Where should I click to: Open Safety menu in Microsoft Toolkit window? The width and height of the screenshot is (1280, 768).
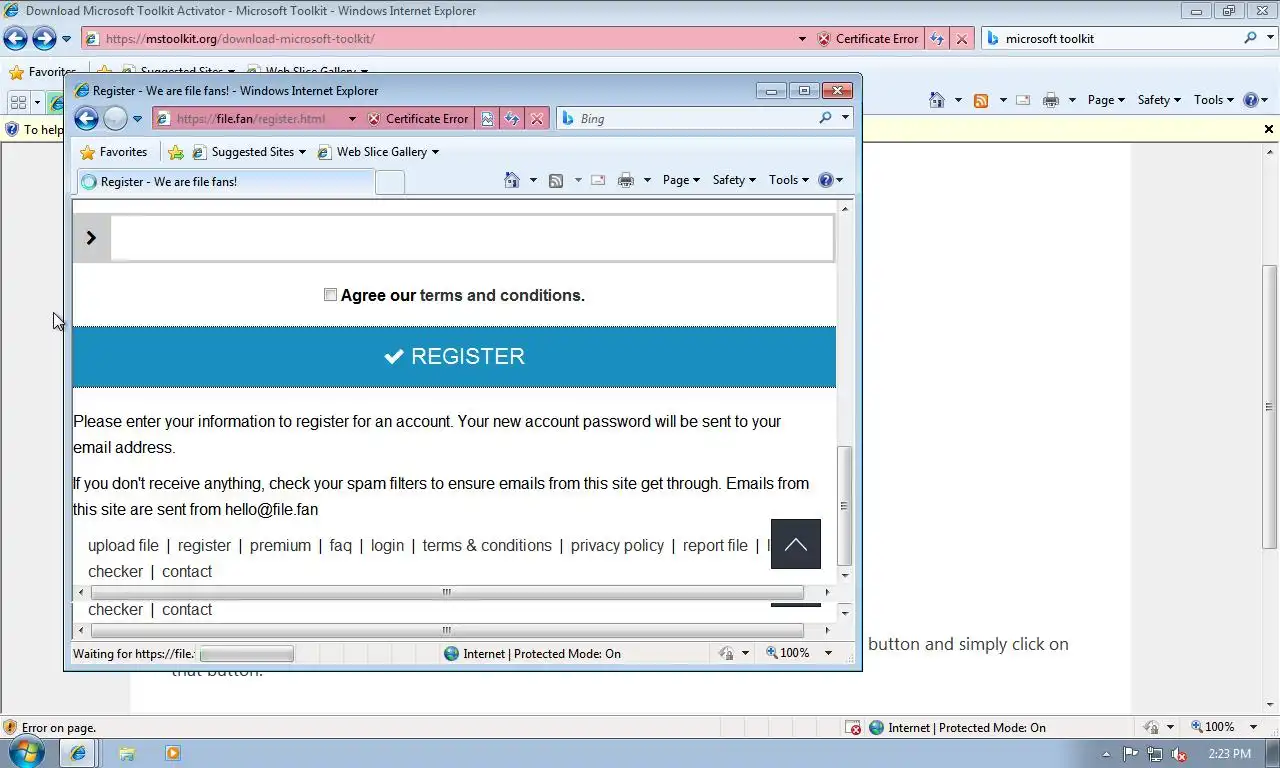point(1159,100)
